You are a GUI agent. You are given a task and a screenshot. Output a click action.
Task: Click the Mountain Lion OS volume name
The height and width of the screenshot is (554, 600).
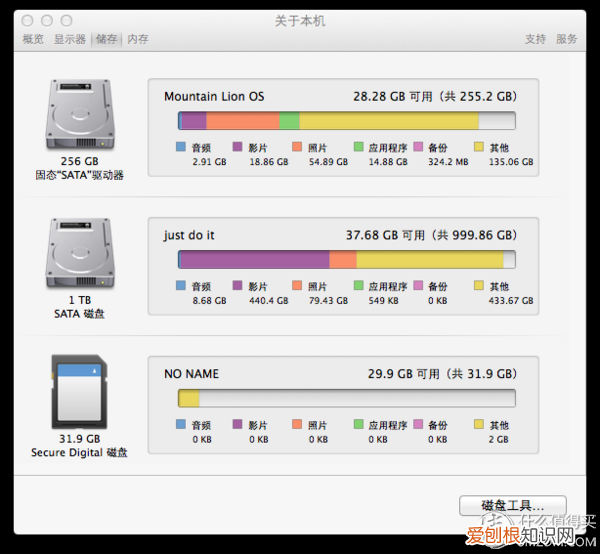214,96
